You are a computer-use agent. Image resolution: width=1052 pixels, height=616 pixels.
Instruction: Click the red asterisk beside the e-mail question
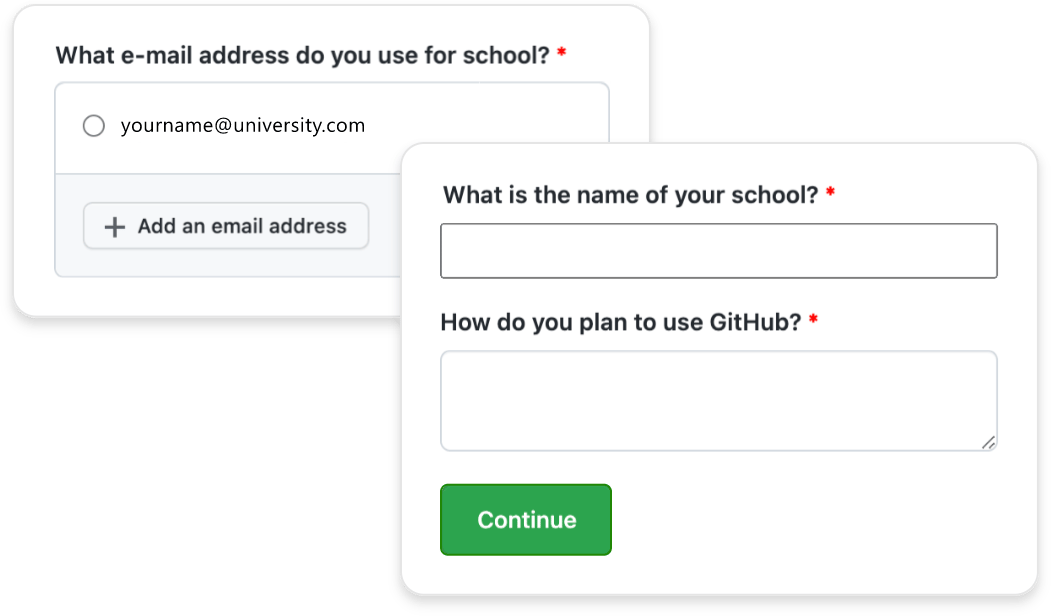(x=562, y=53)
